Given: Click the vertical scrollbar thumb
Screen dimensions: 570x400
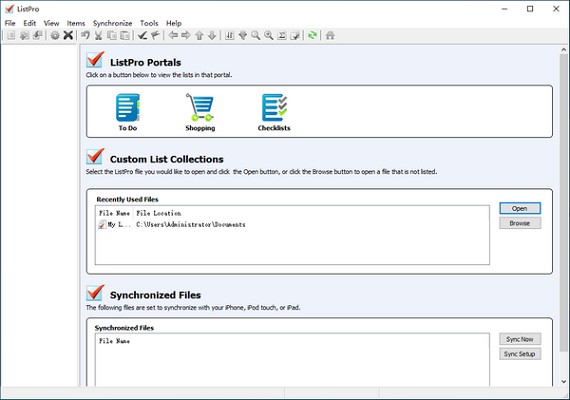Looking at the screenshot, I should [564, 203].
